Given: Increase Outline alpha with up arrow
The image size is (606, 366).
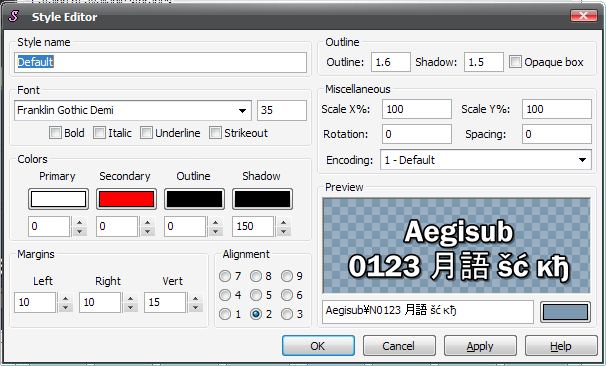Looking at the screenshot, I should 215,222.
